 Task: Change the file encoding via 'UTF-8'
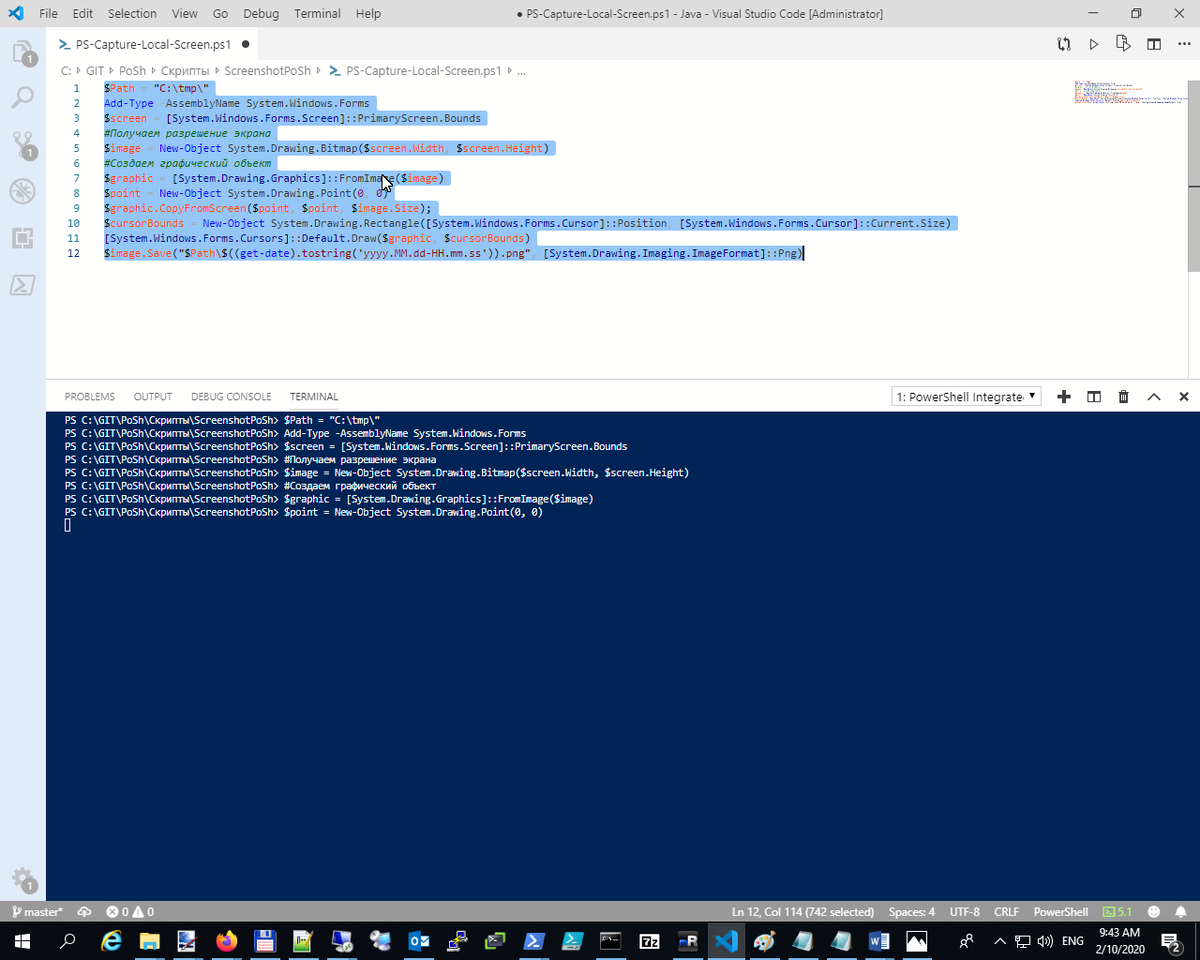tap(965, 912)
